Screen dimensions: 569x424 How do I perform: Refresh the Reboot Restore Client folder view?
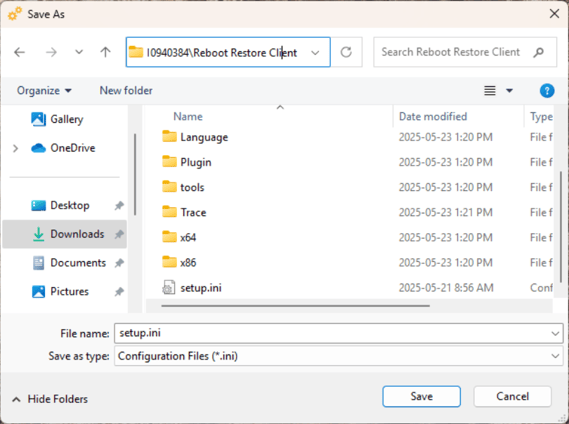point(346,52)
